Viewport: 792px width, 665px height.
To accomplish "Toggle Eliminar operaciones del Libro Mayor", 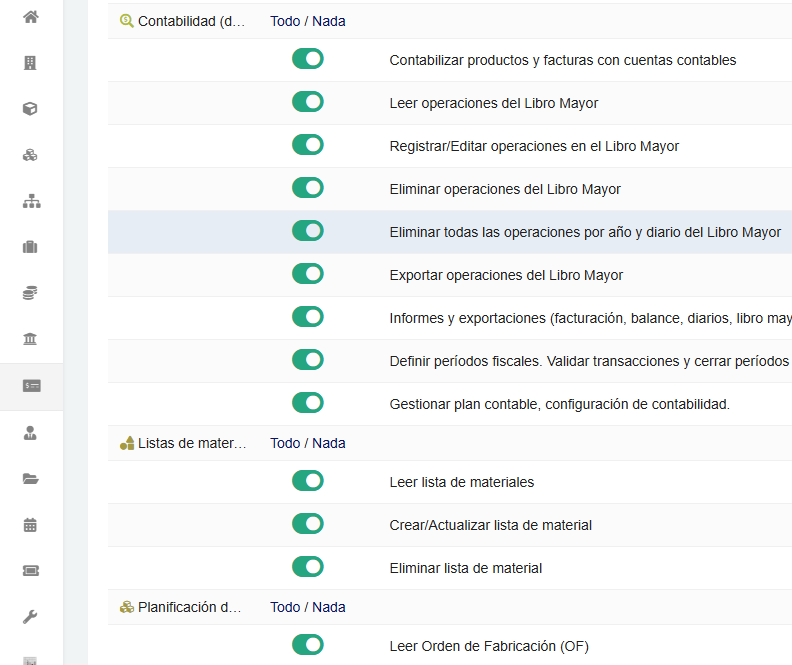I will [308, 187].
